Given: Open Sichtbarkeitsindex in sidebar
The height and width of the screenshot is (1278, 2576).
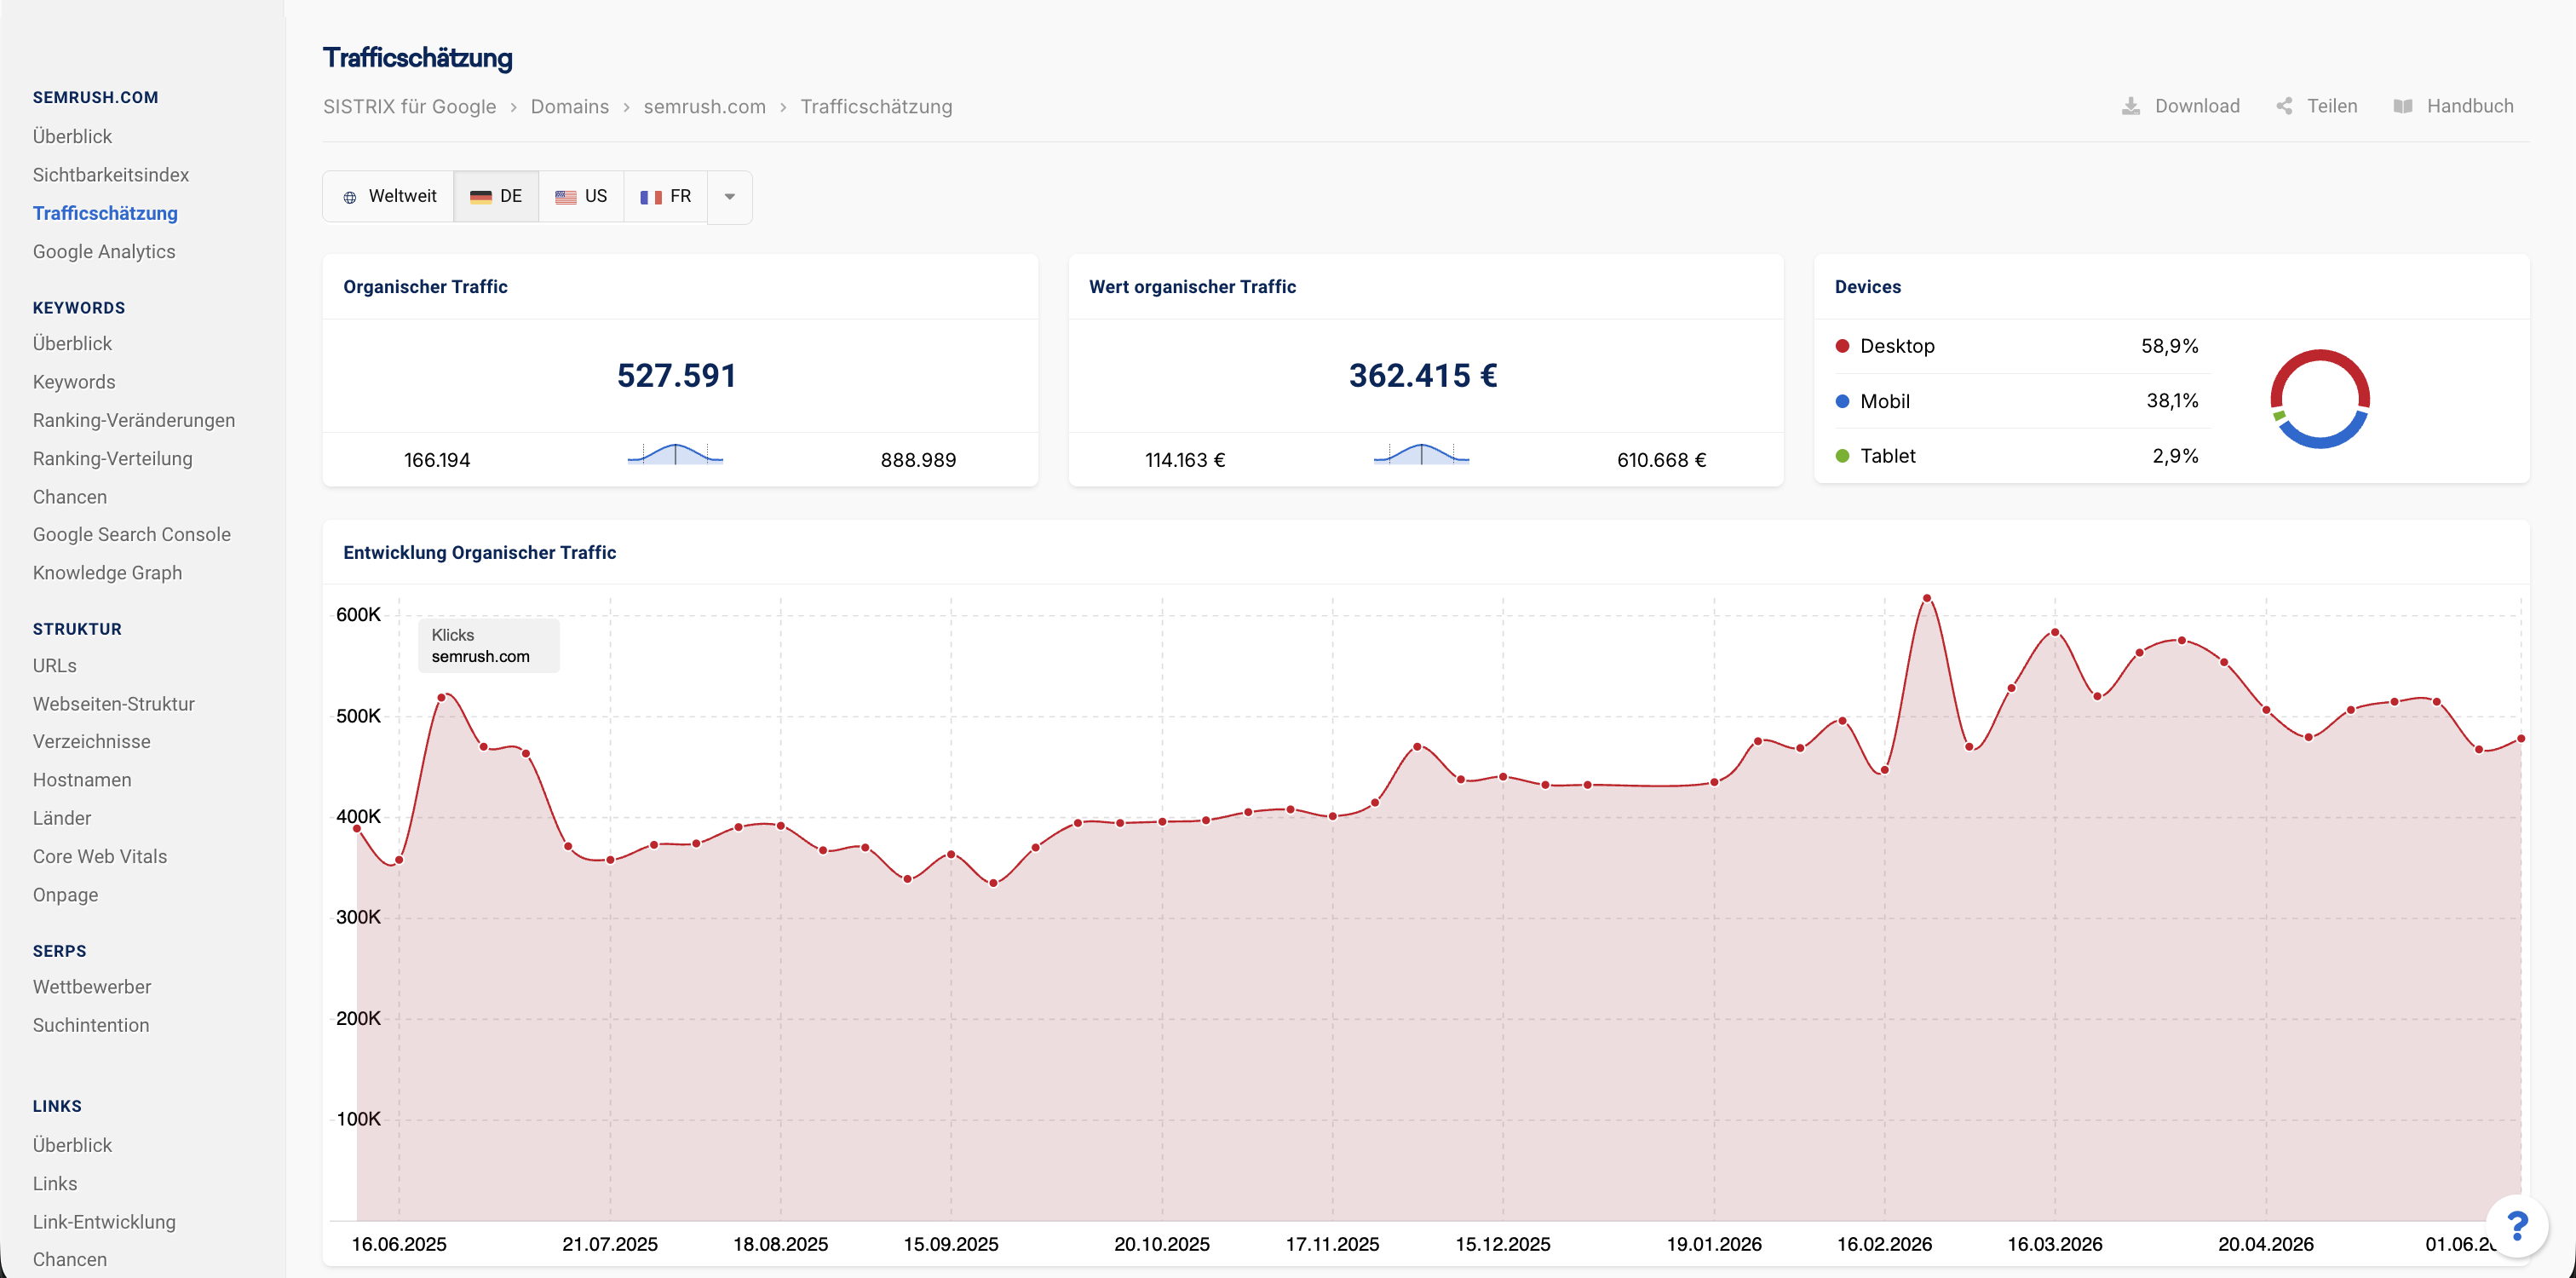Looking at the screenshot, I should pos(111,175).
